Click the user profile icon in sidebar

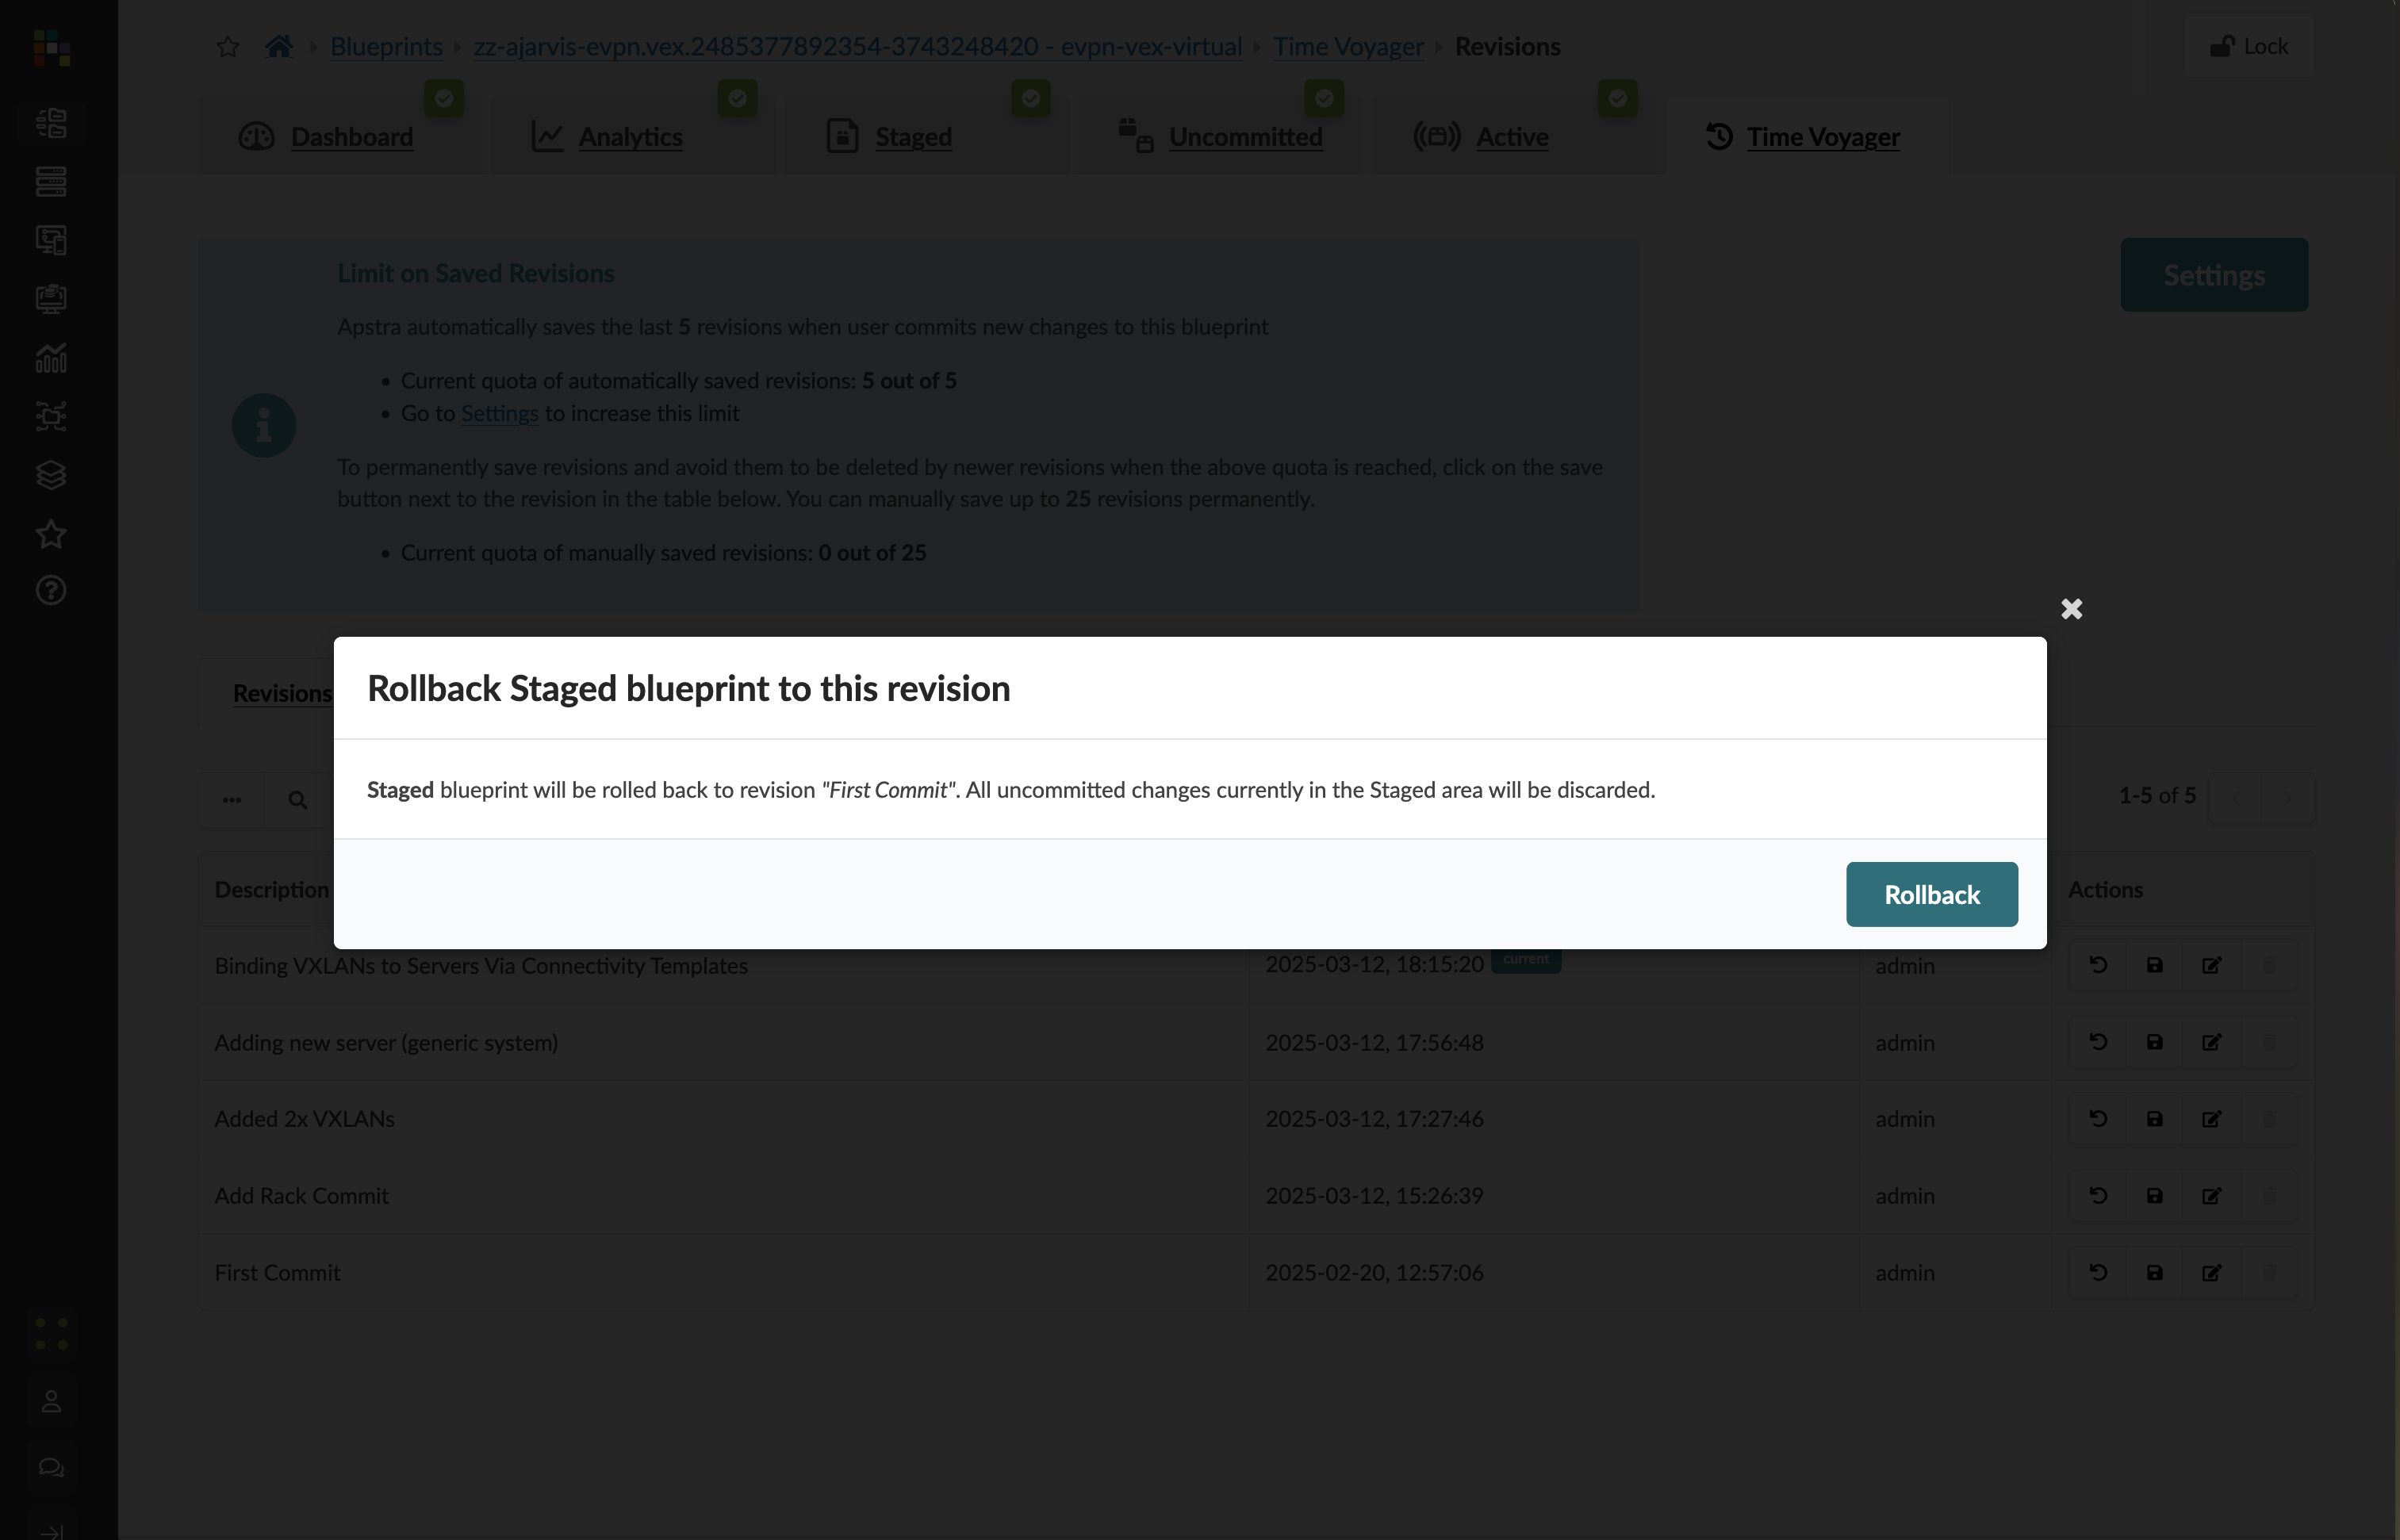(51, 1401)
